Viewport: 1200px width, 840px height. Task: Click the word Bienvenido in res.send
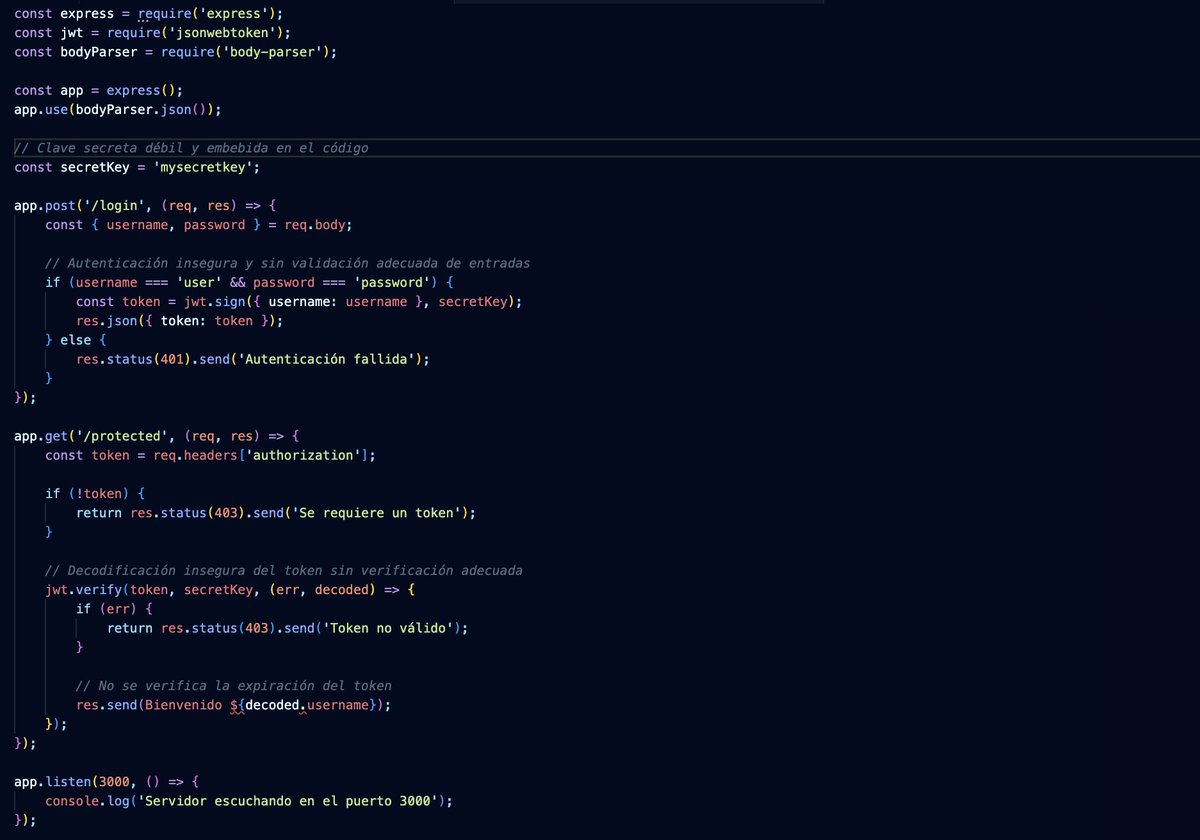click(184, 705)
